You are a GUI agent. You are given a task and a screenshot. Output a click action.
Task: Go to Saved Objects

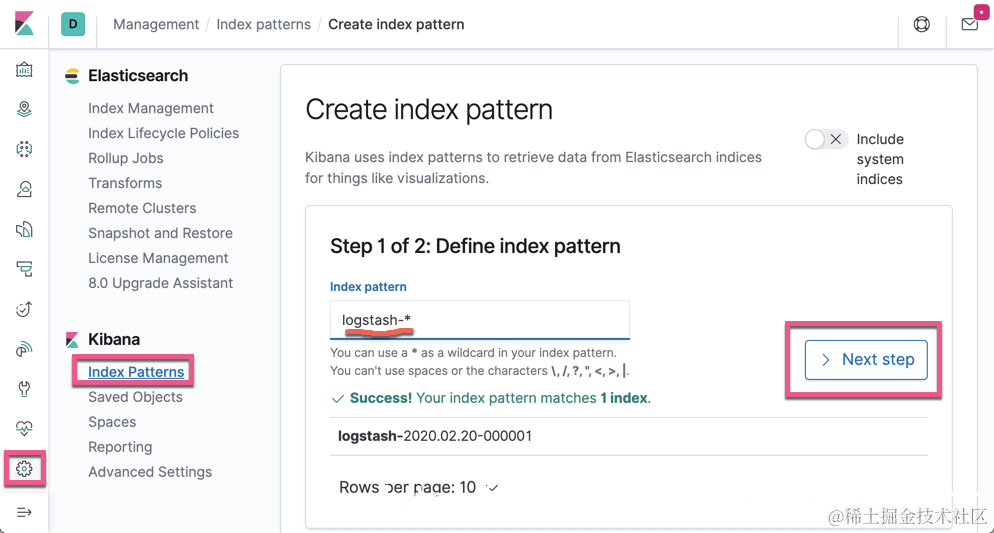point(135,397)
